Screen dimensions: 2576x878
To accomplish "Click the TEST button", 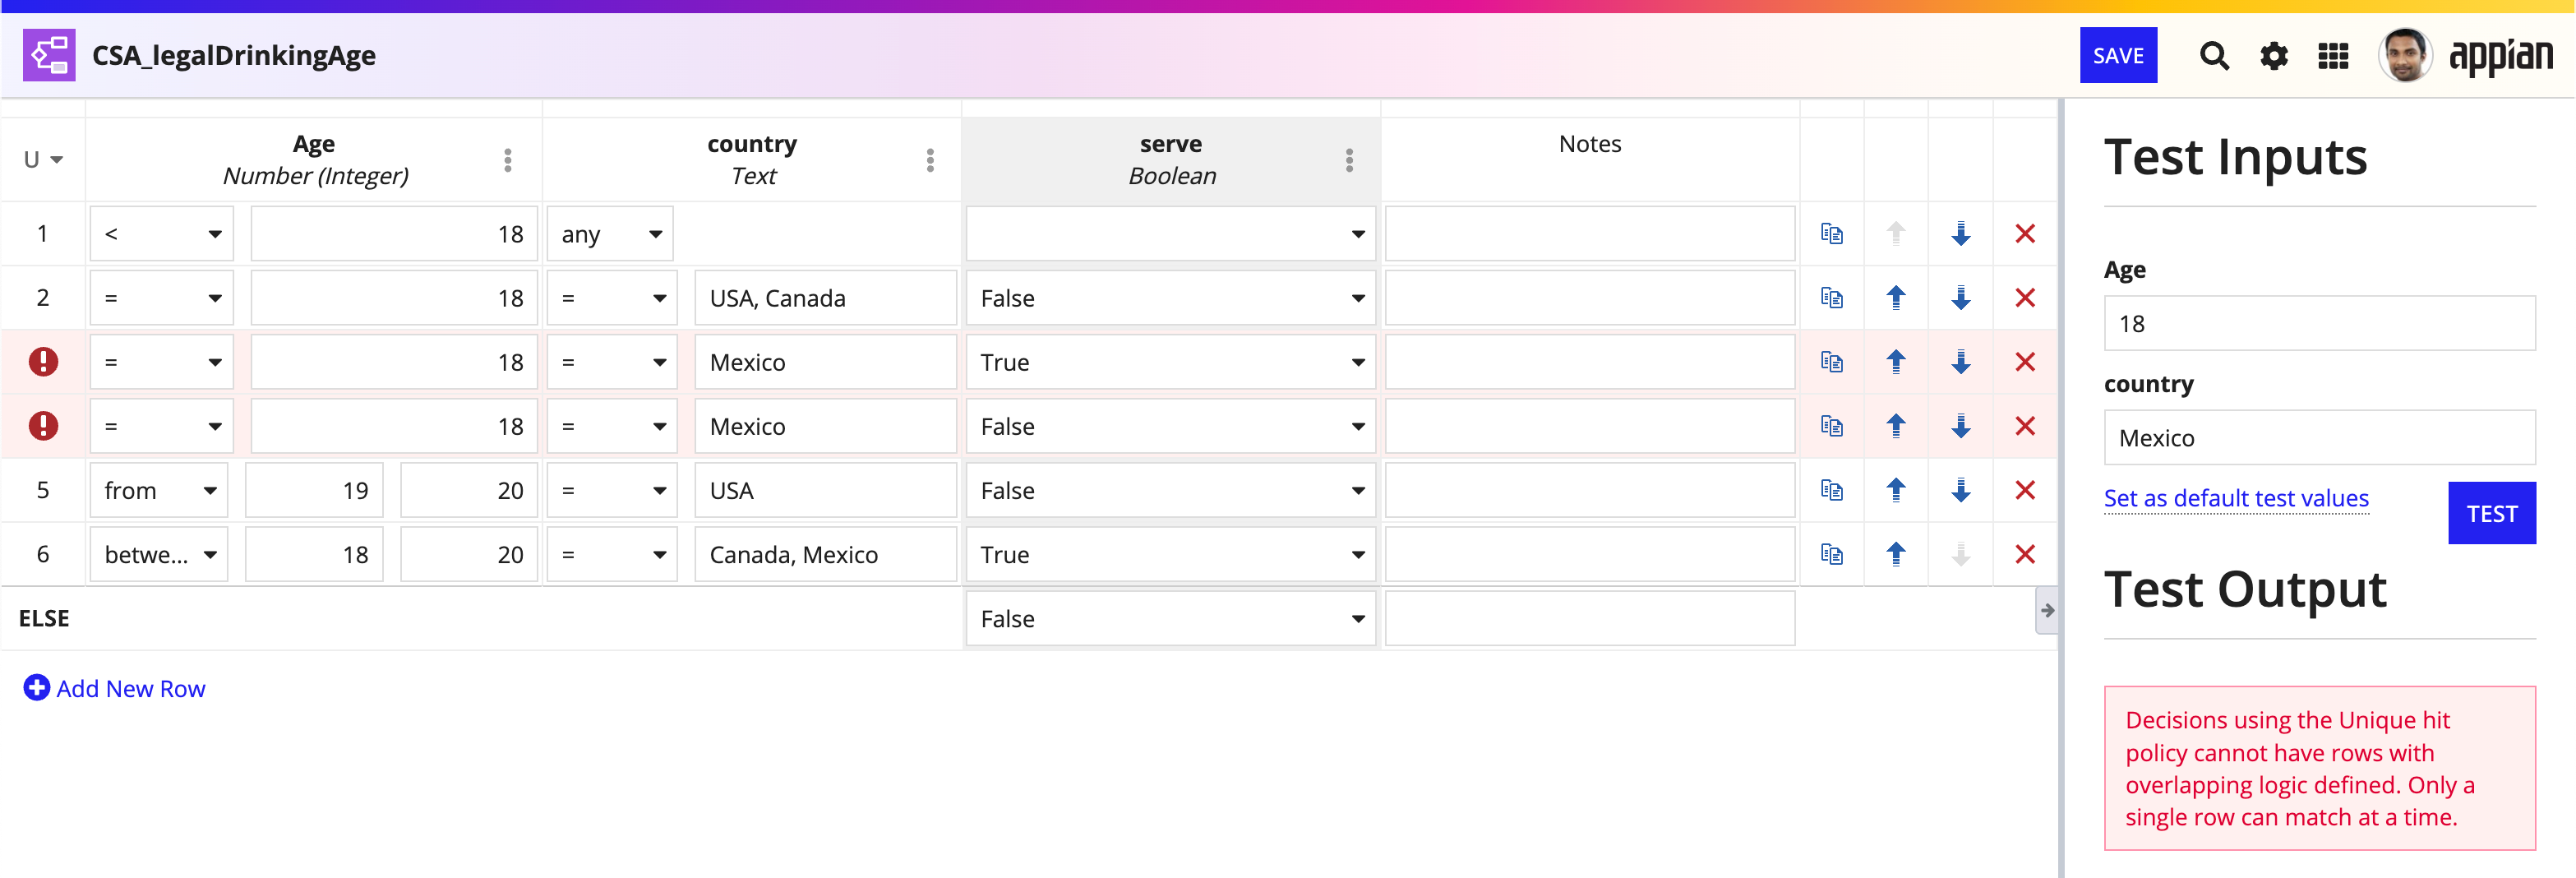I will click(2491, 513).
